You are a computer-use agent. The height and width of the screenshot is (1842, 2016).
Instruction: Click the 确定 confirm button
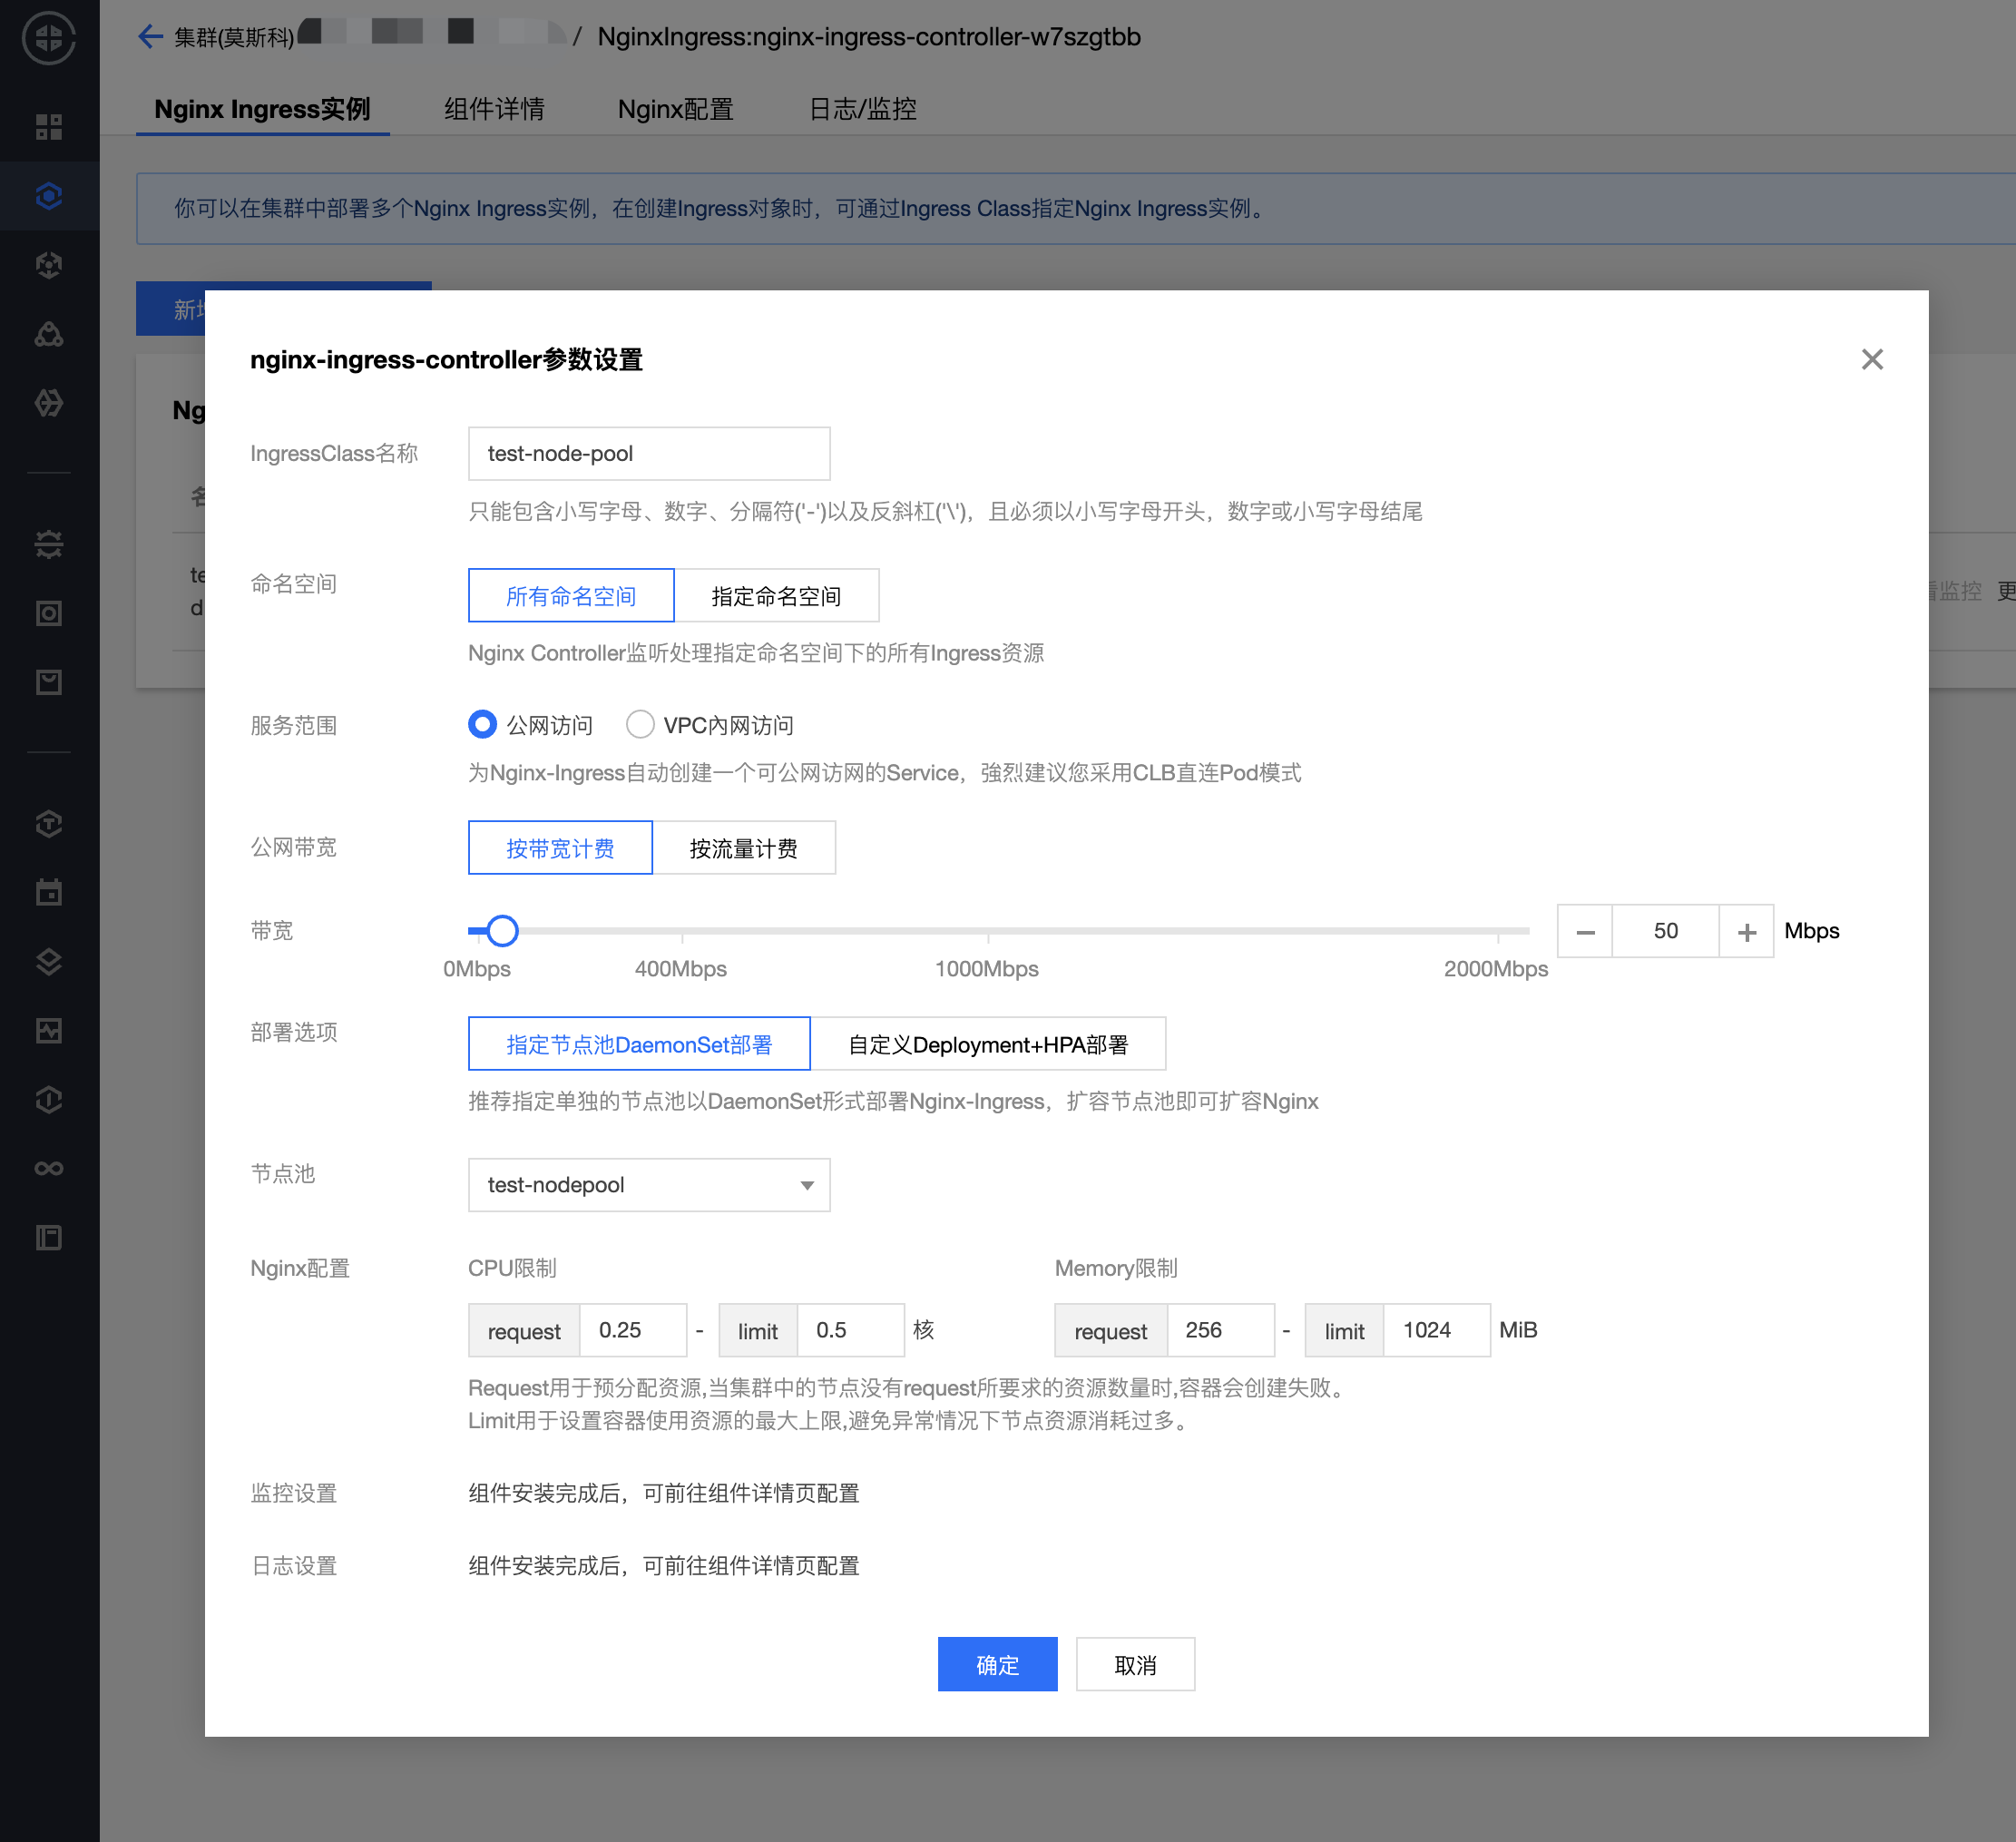(x=997, y=1664)
